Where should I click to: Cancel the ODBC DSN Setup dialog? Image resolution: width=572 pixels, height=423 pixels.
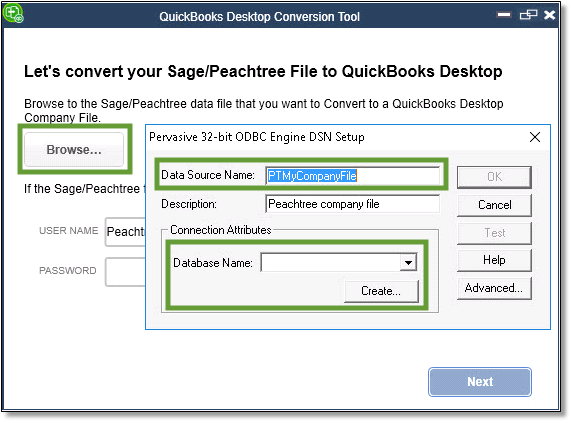(494, 205)
